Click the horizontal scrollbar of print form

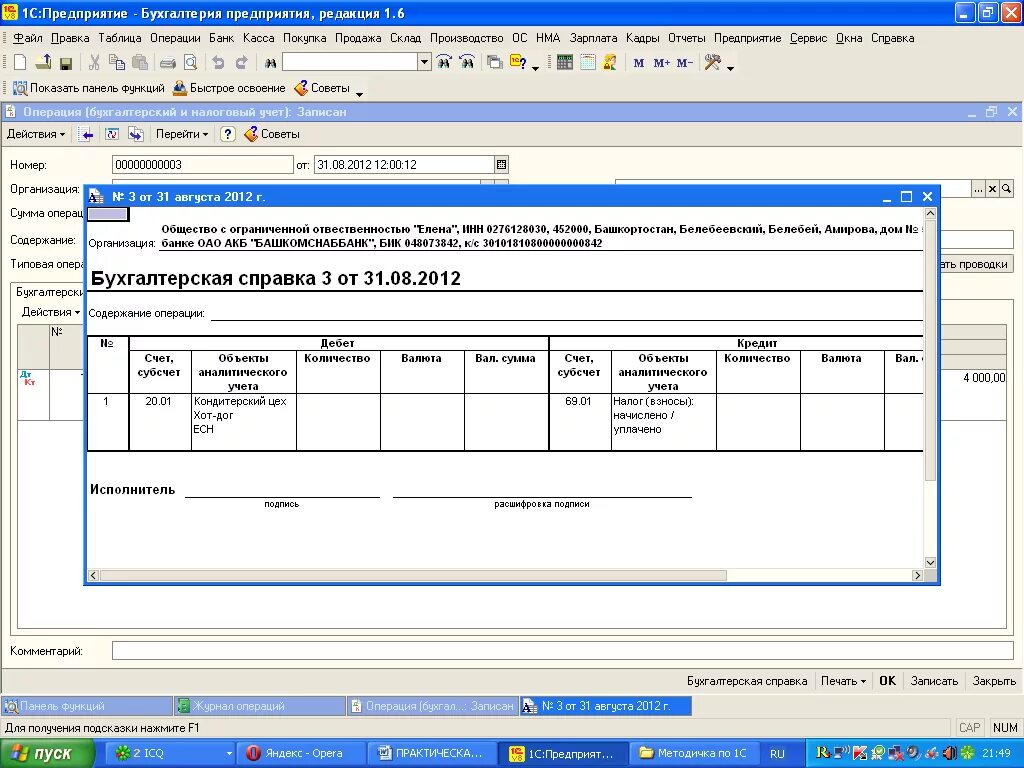[413, 575]
